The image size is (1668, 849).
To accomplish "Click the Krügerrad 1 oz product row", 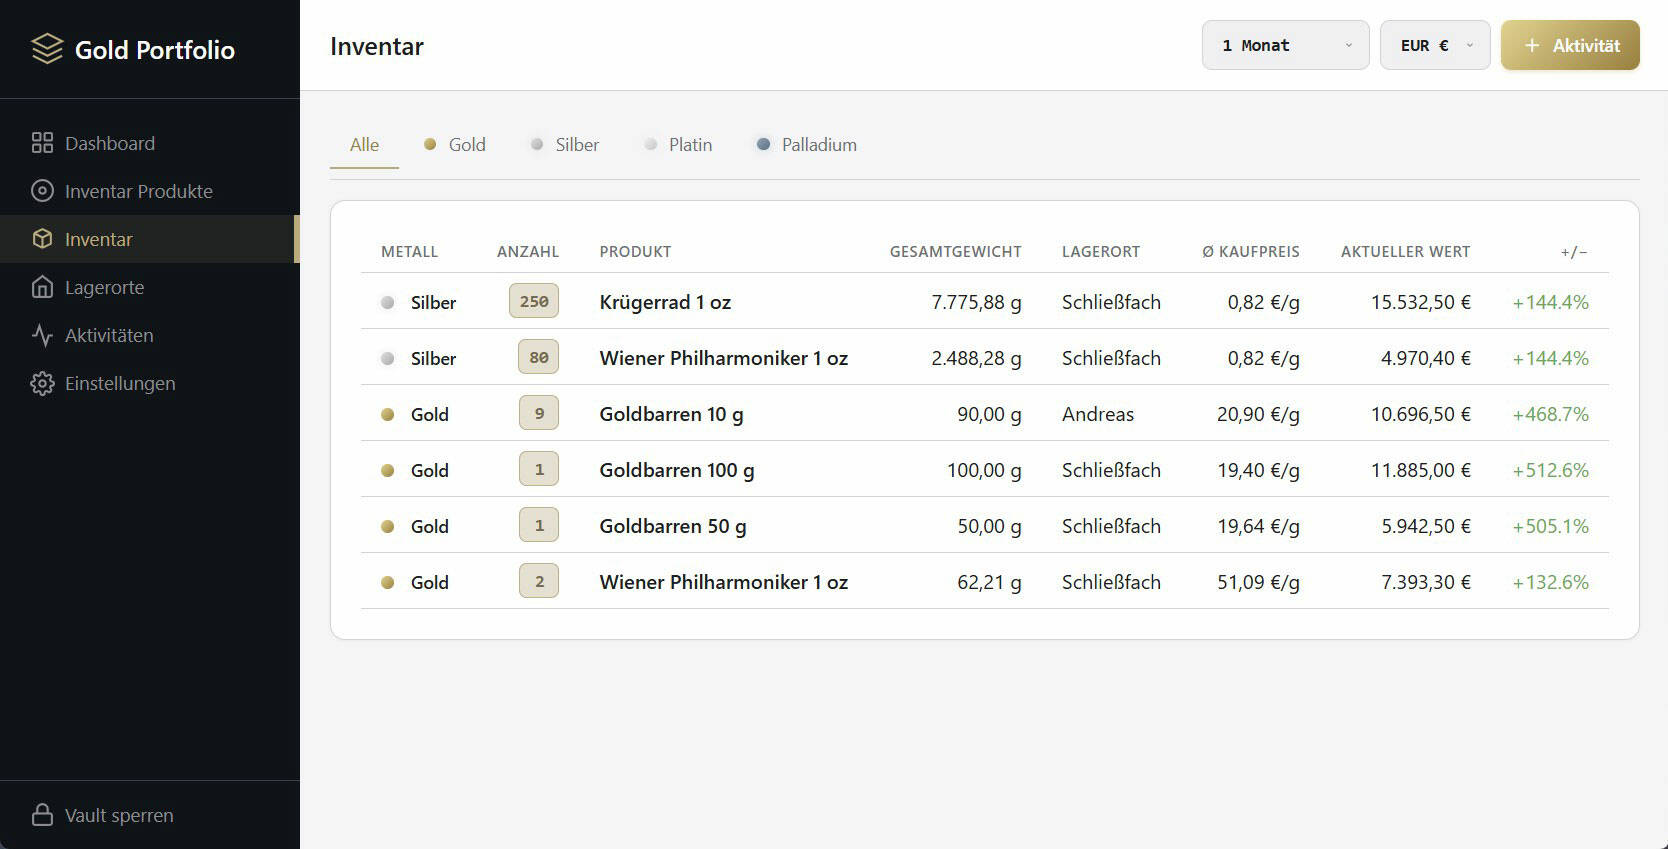I will [665, 302].
